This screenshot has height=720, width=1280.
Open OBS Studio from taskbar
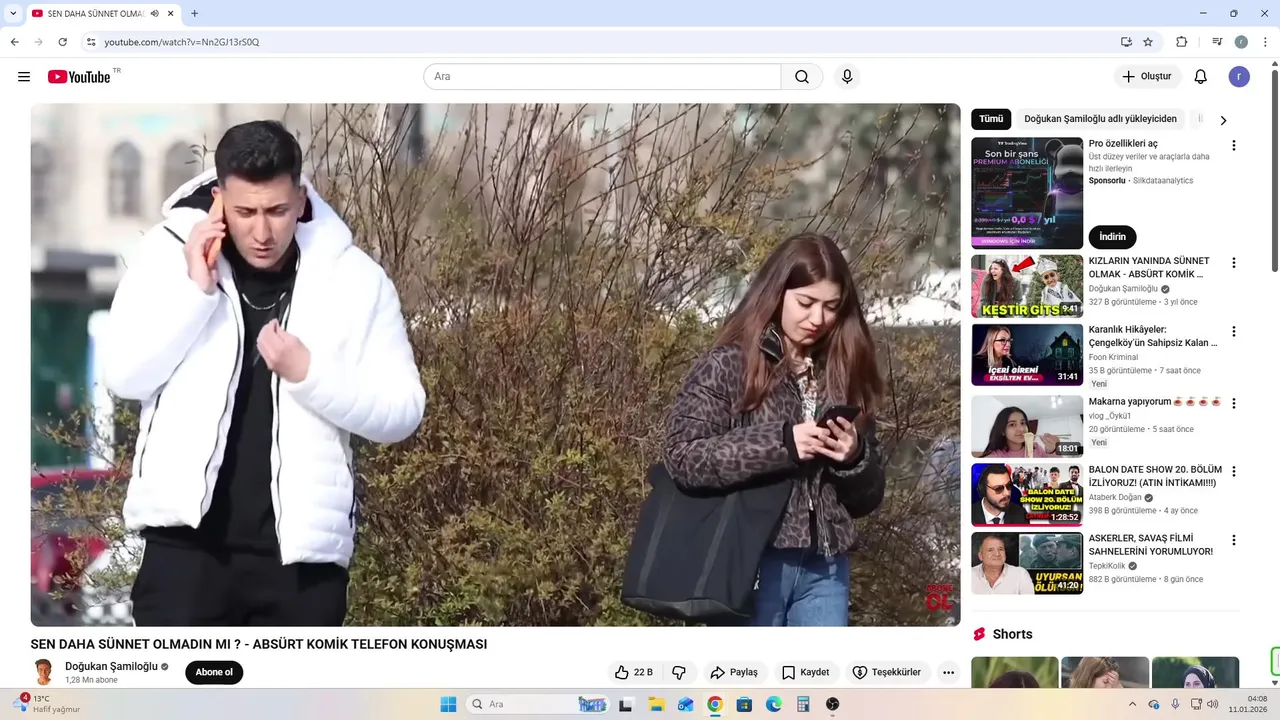click(x=832, y=704)
